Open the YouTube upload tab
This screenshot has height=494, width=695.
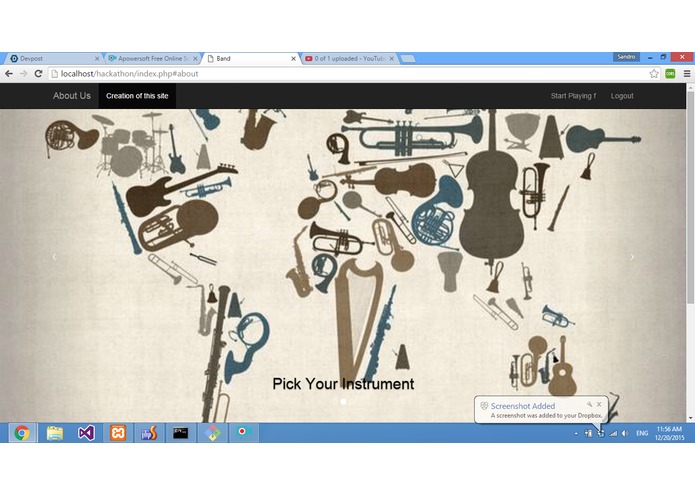[x=349, y=58]
